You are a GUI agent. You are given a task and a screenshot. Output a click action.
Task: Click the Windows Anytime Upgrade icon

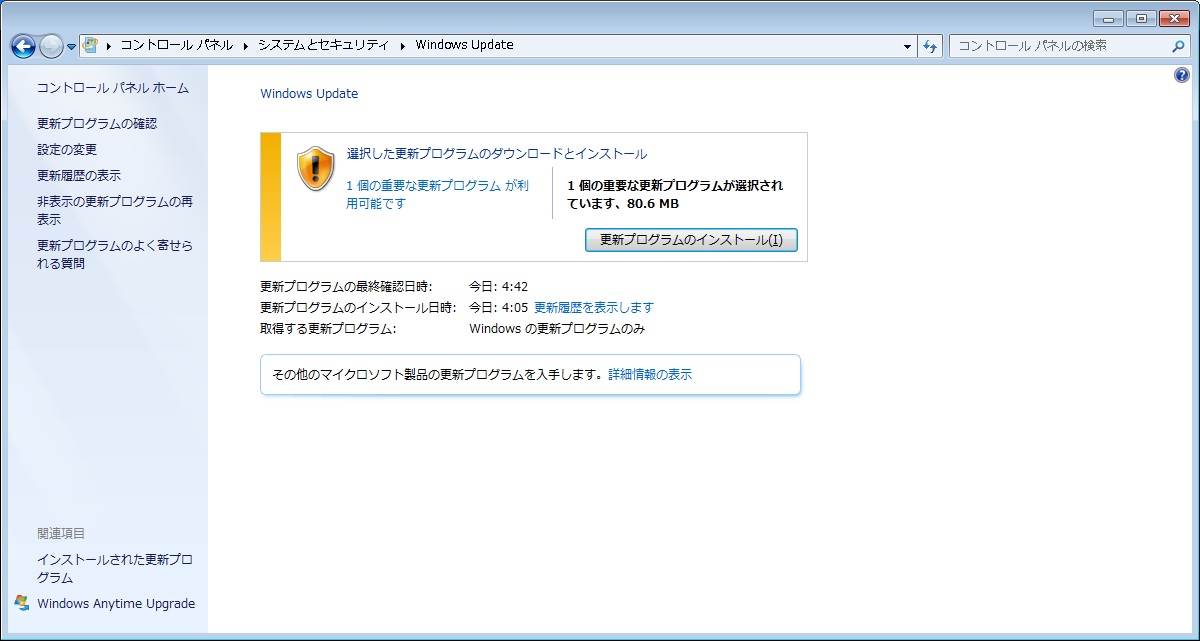20,603
